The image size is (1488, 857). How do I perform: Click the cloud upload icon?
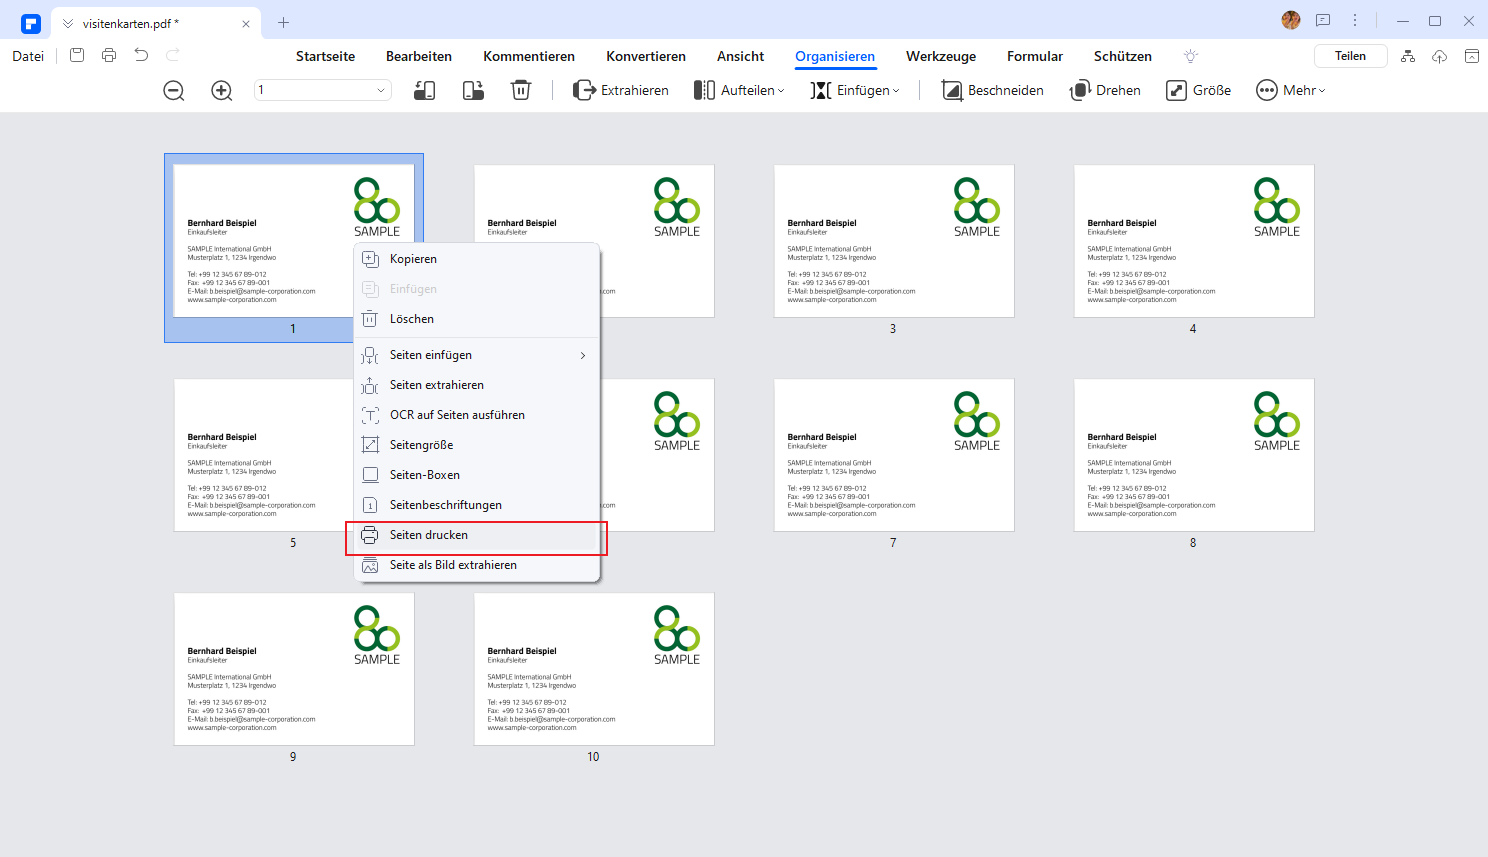coord(1440,56)
